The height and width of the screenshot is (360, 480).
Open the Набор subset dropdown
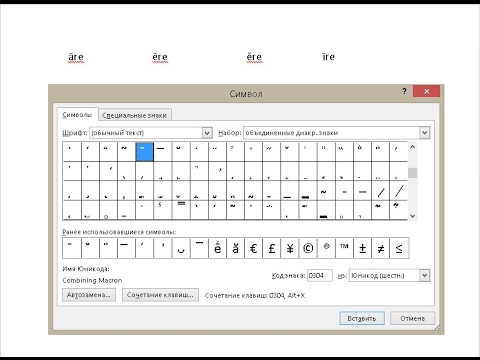click(x=424, y=133)
